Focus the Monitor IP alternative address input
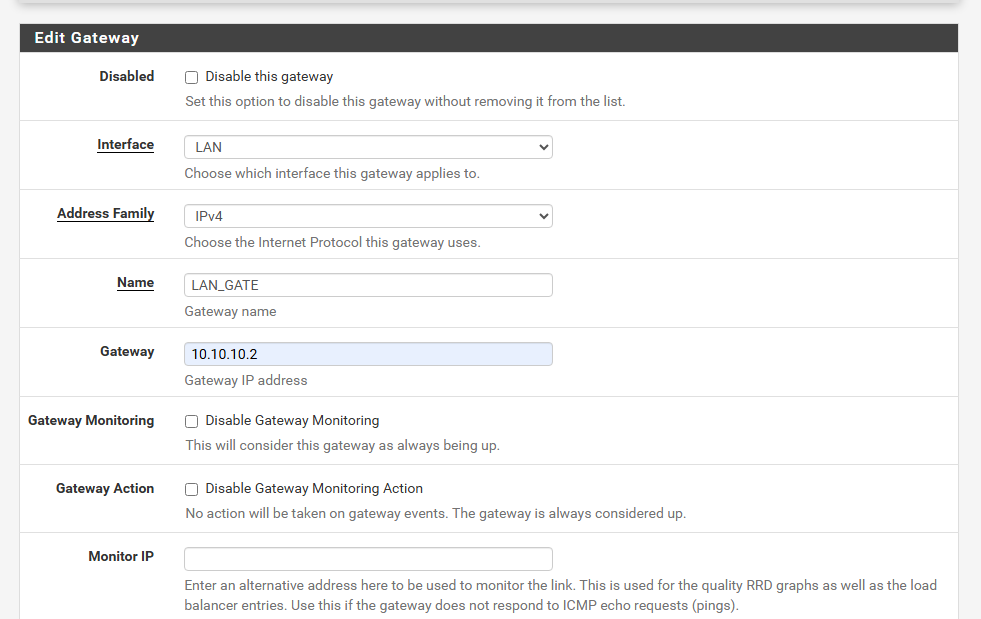Viewport: 981px width, 619px height. pos(367,558)
